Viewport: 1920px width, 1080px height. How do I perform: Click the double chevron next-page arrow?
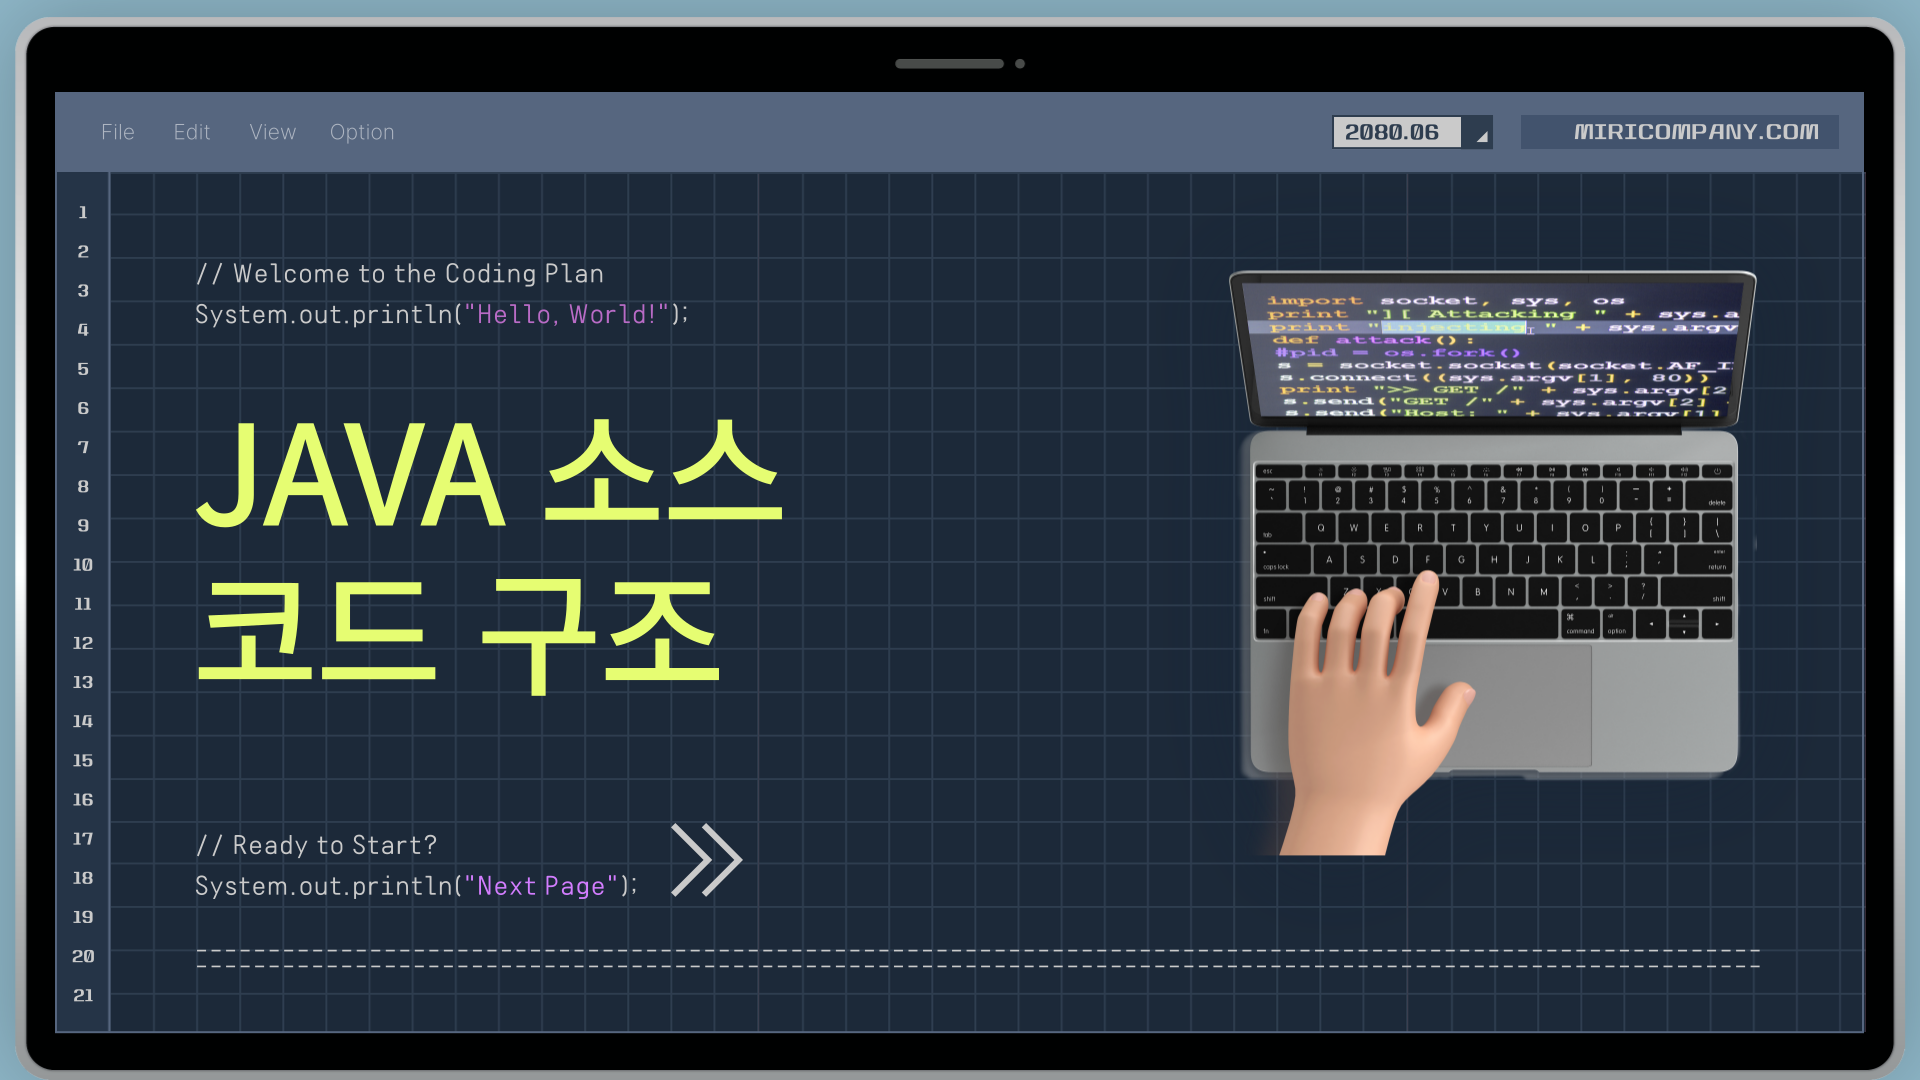pyautogui.click(x=706, y=860)
